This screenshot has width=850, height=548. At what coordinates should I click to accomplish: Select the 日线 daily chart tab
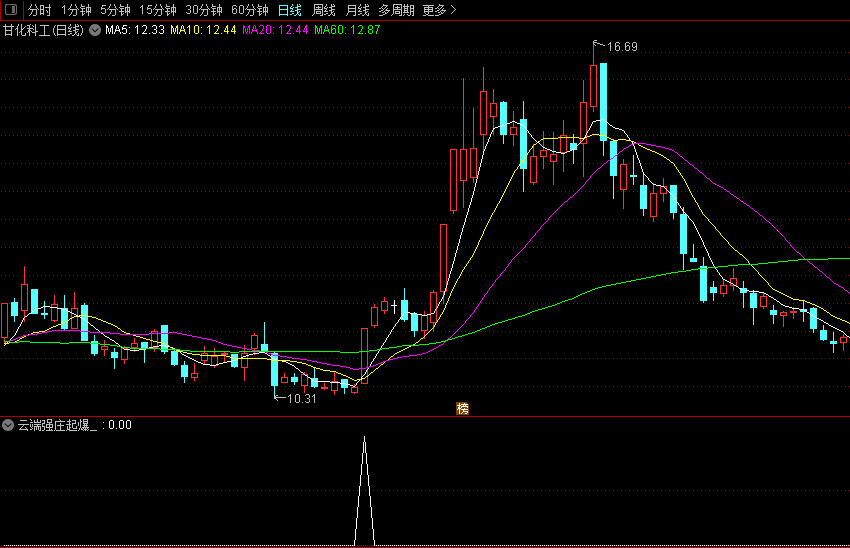click(x=290, y=10)
